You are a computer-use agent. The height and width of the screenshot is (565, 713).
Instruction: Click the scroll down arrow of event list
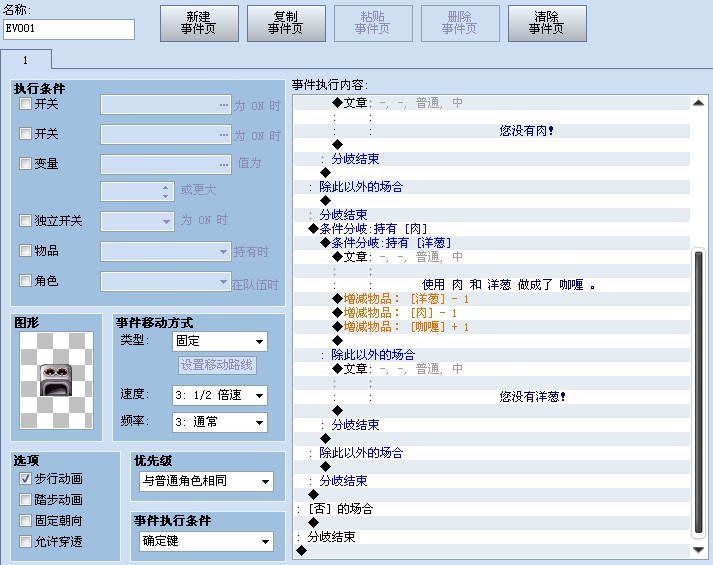[698, 550]
